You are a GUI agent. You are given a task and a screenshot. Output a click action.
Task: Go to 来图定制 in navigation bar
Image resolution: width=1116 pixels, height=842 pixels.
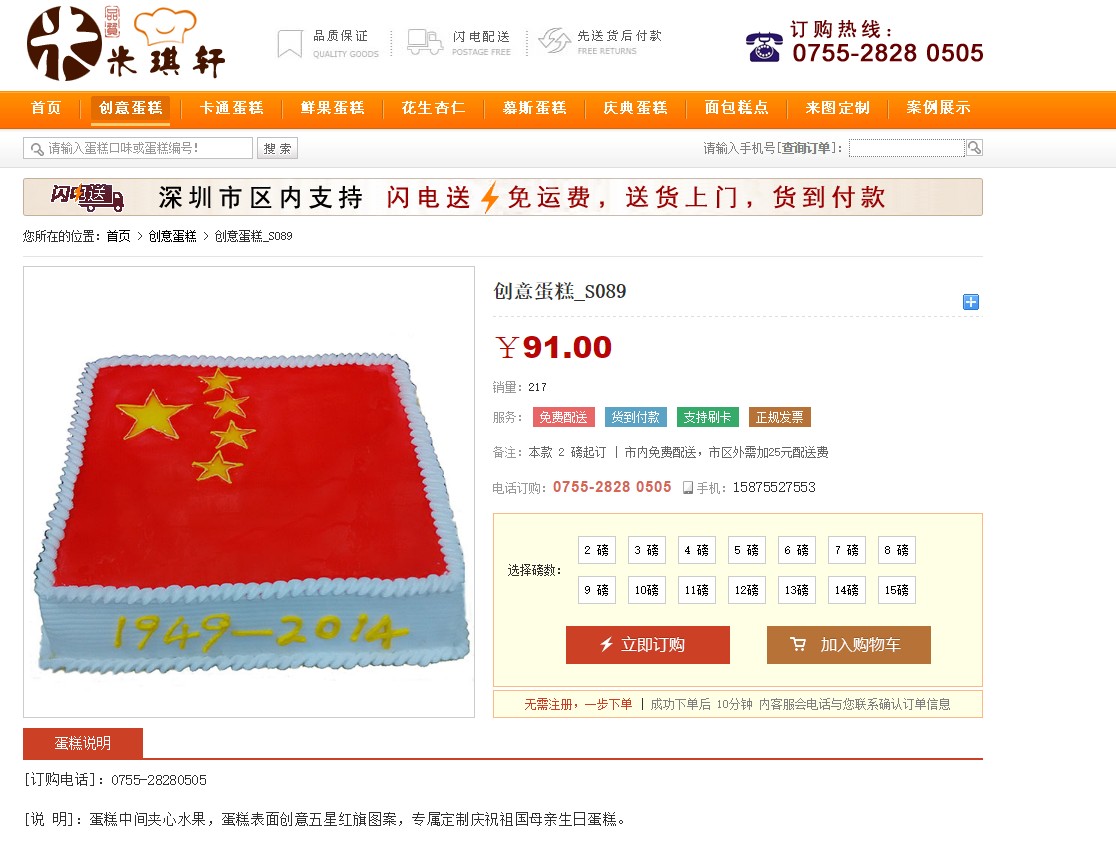[838, 108]
